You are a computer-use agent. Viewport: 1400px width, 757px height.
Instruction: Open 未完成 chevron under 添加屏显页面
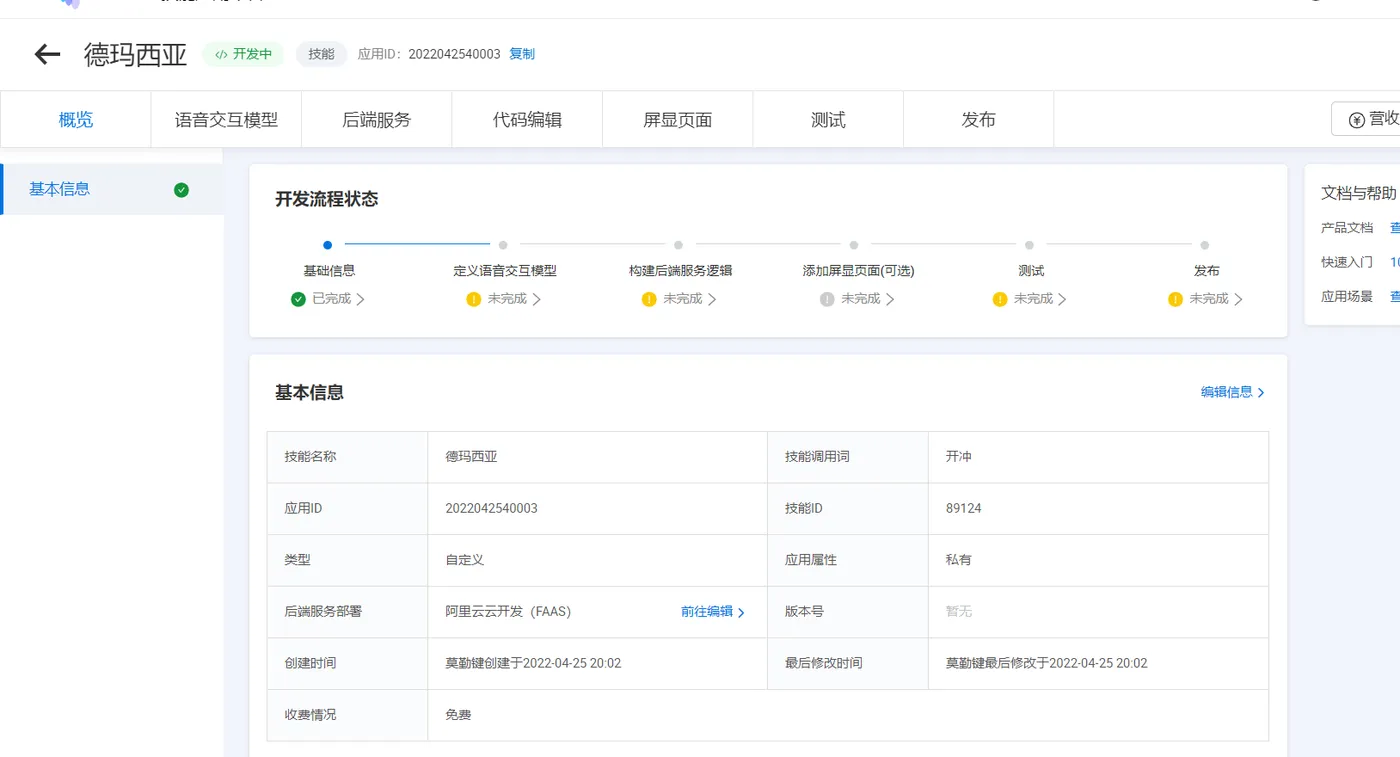[x=890, y=299]
